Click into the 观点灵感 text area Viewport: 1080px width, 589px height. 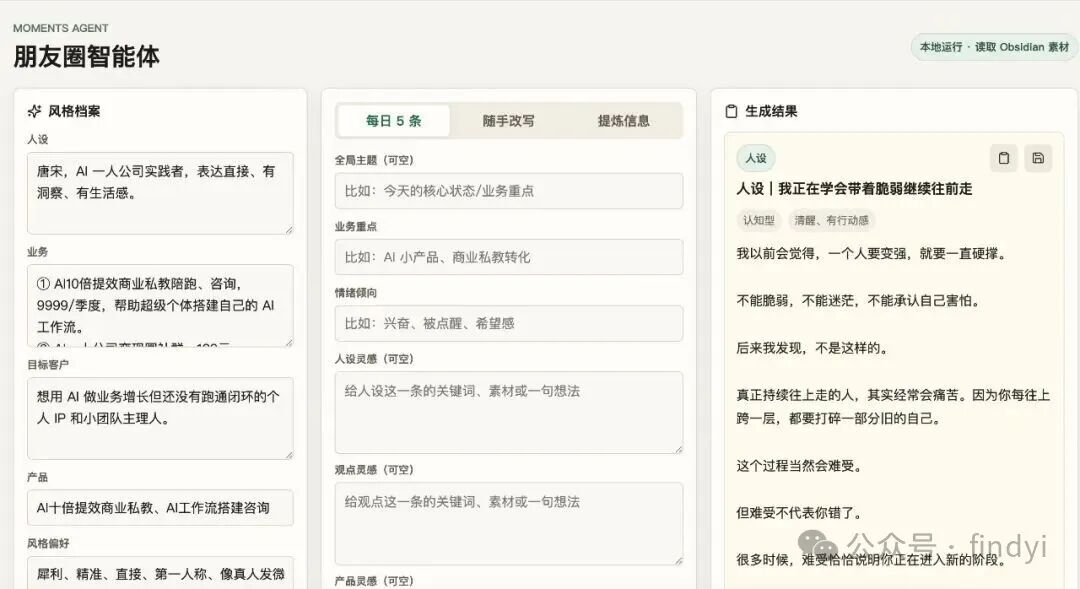(508, 524)
